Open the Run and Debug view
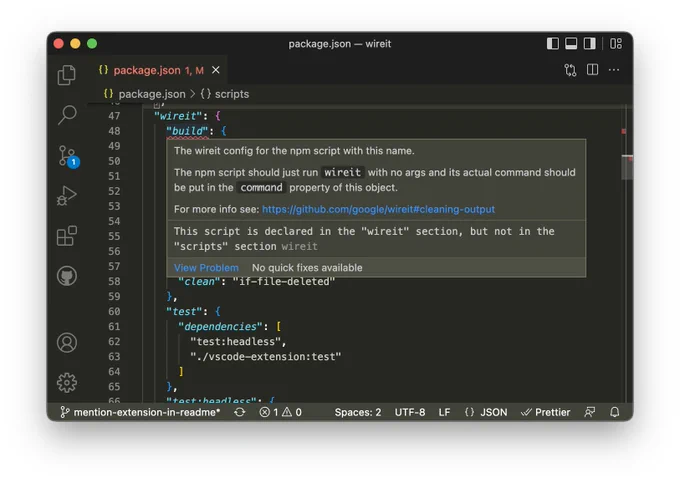Image resolution: width=680 pixels, height=483 pixels. 66,196
